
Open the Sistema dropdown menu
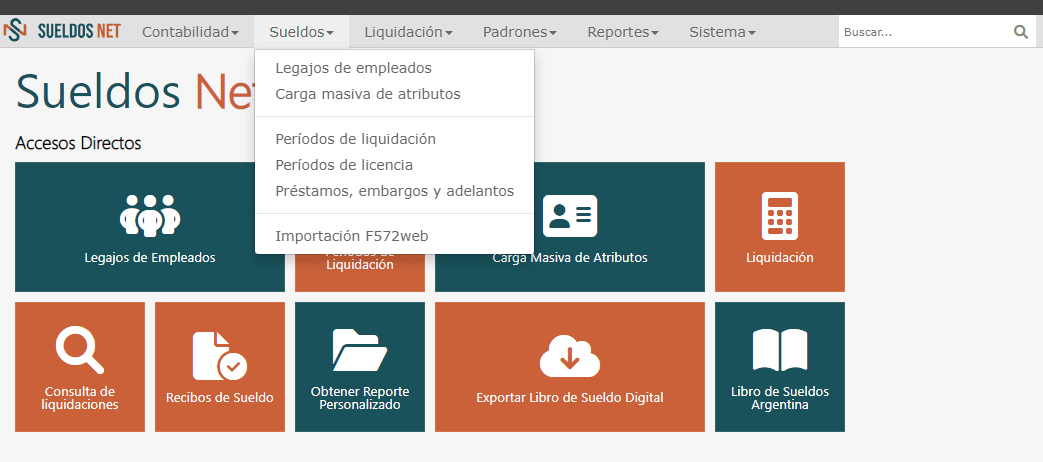click(722, 31)
